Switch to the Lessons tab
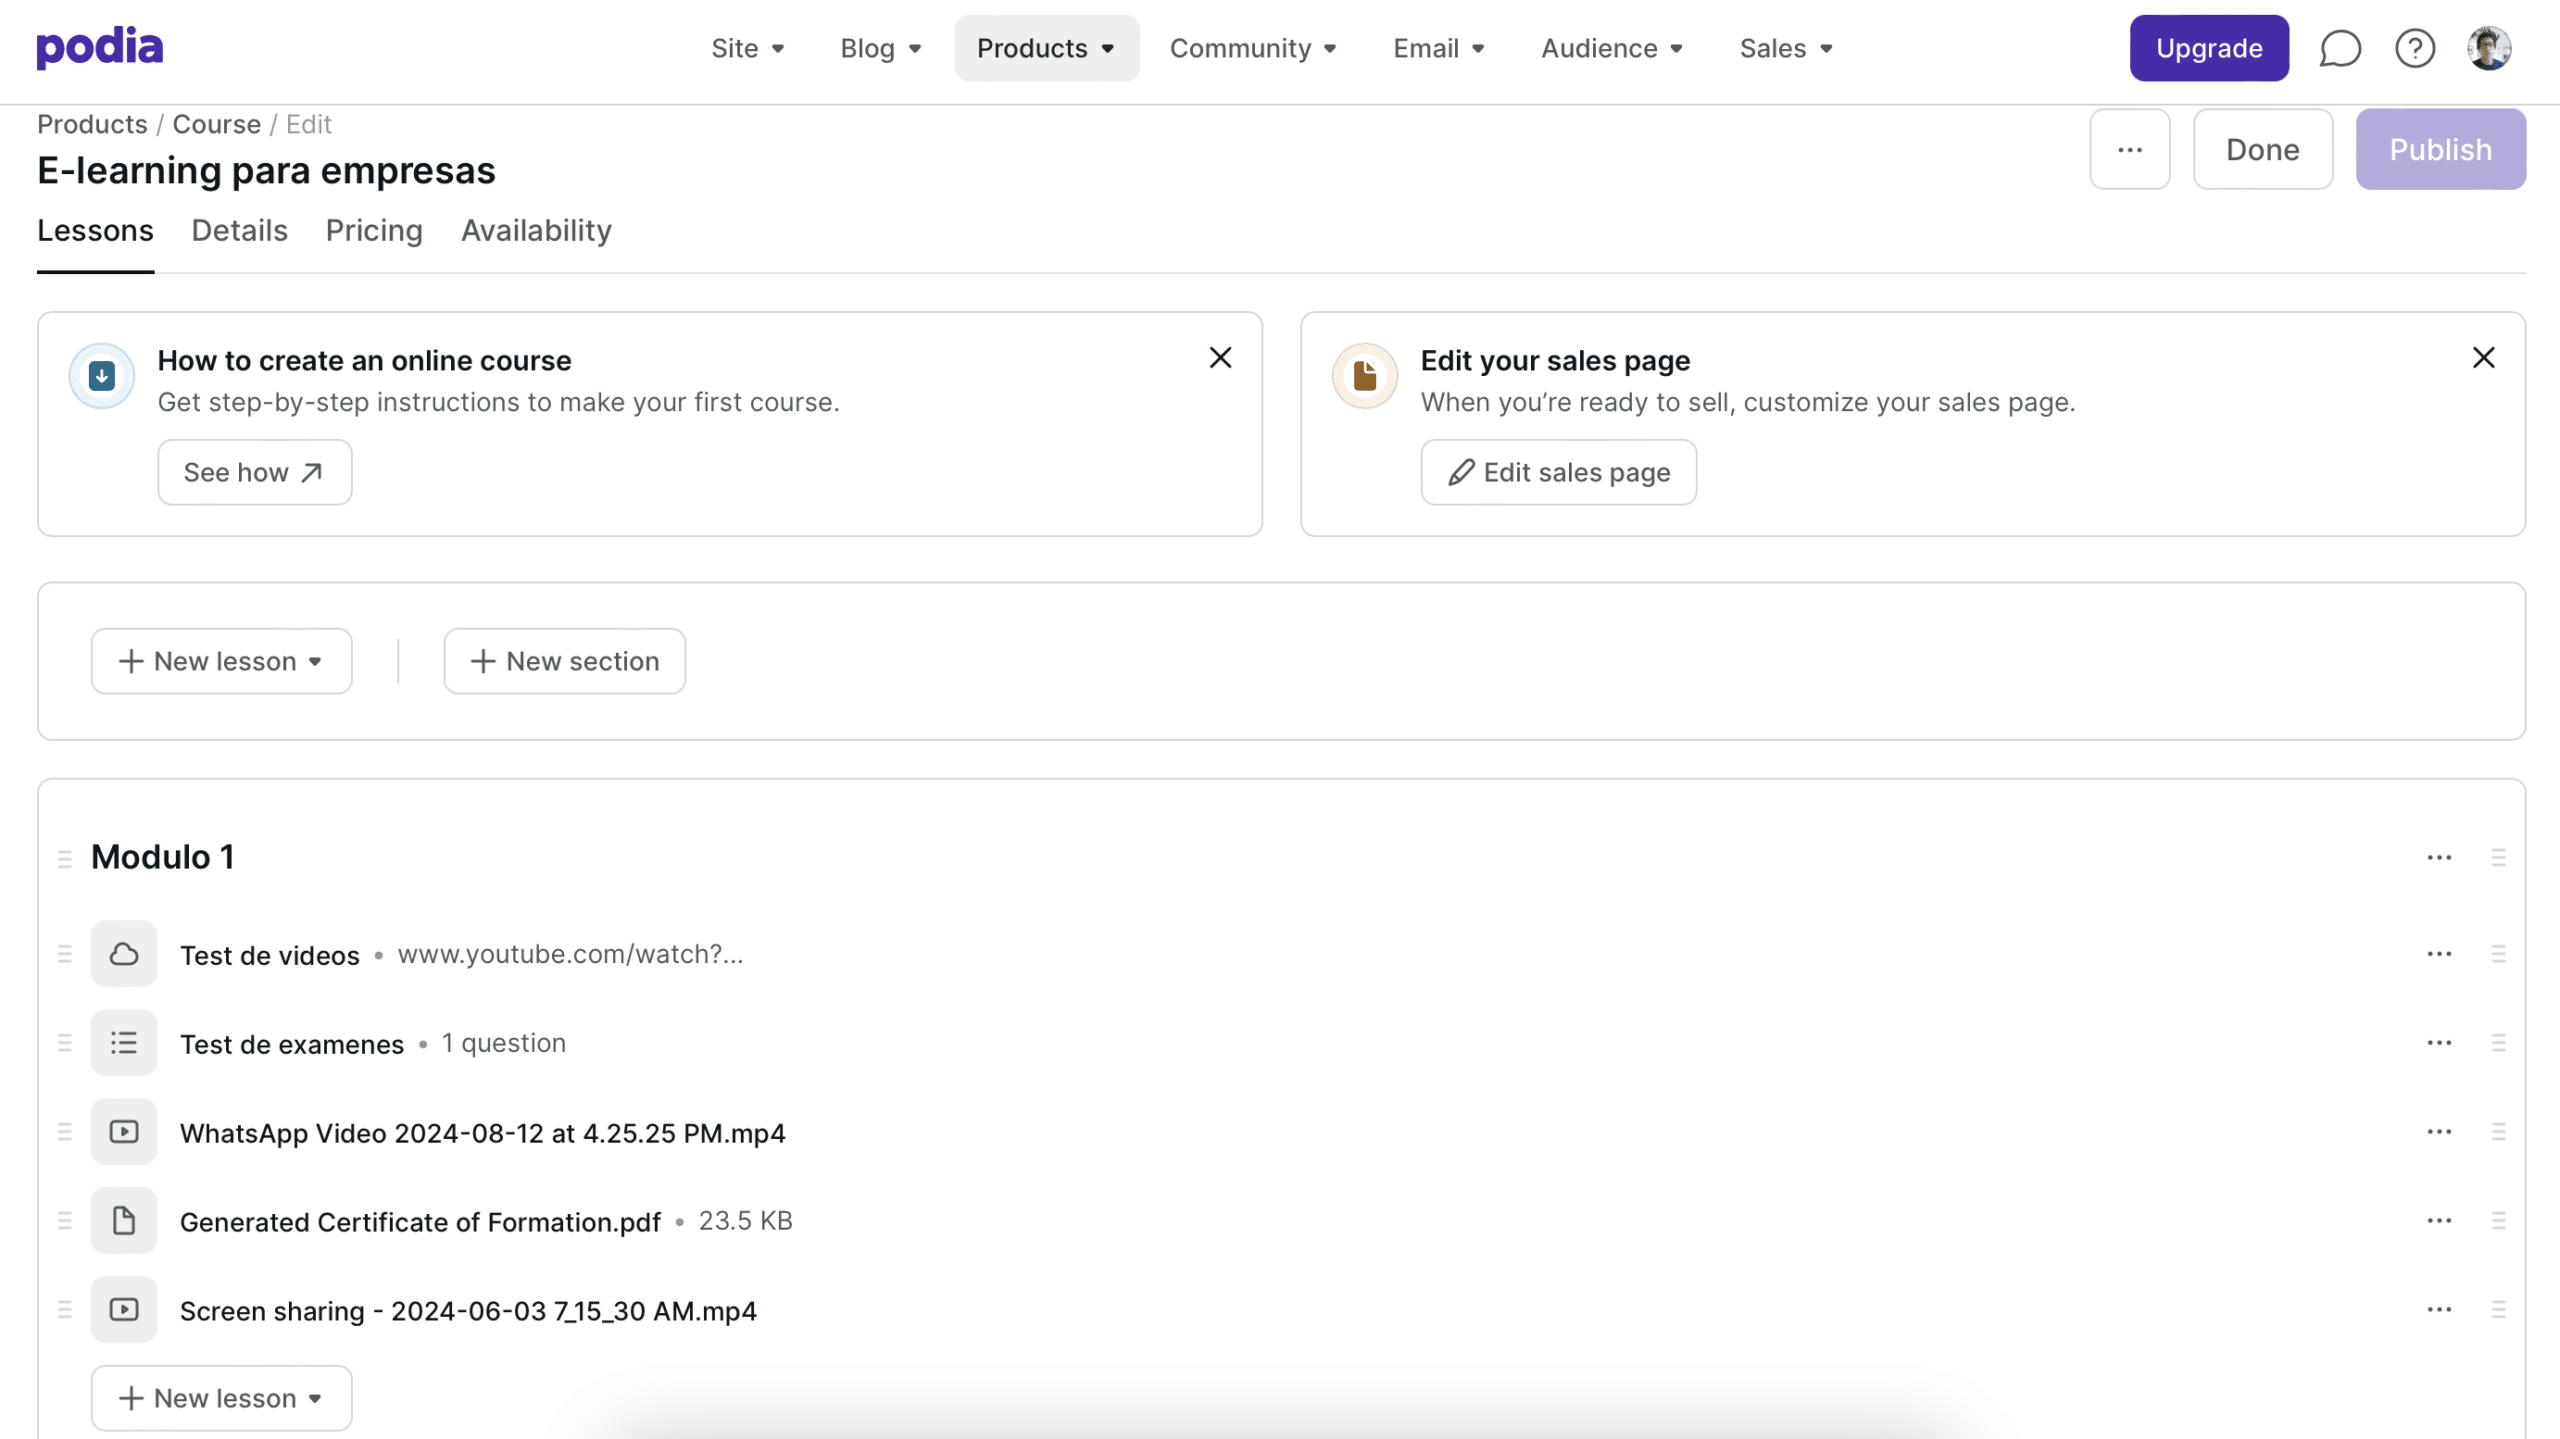The height and width of the screenshot is (1439, 2560). (95, 231)
